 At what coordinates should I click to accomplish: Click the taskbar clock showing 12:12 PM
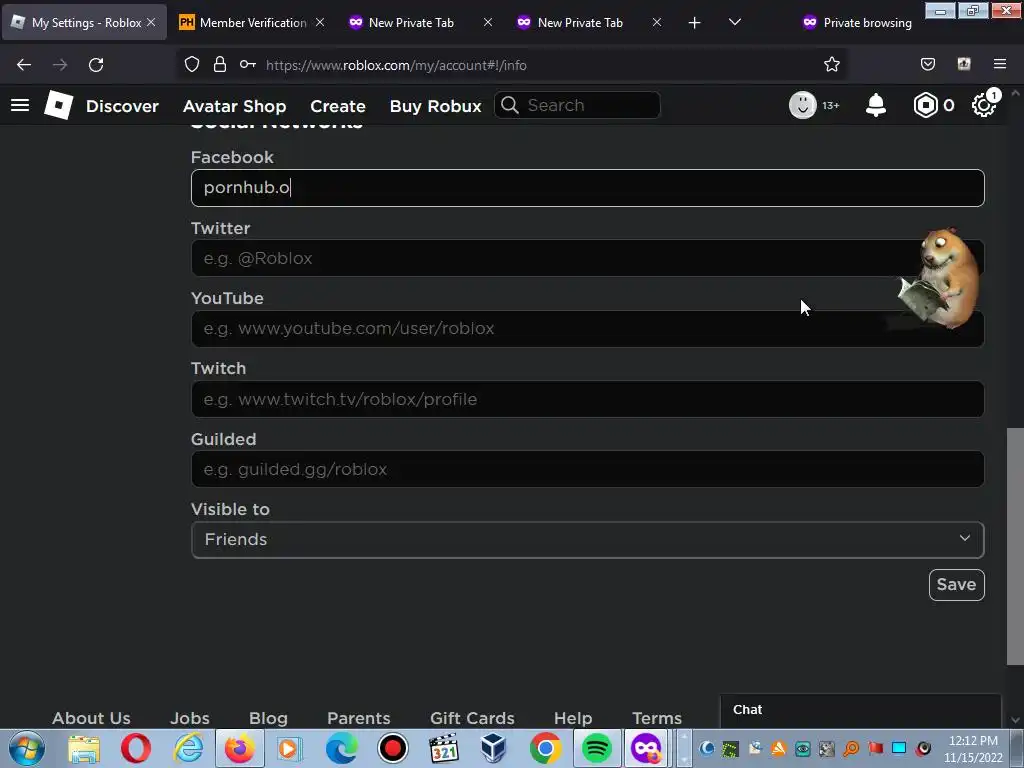(972, 749)
